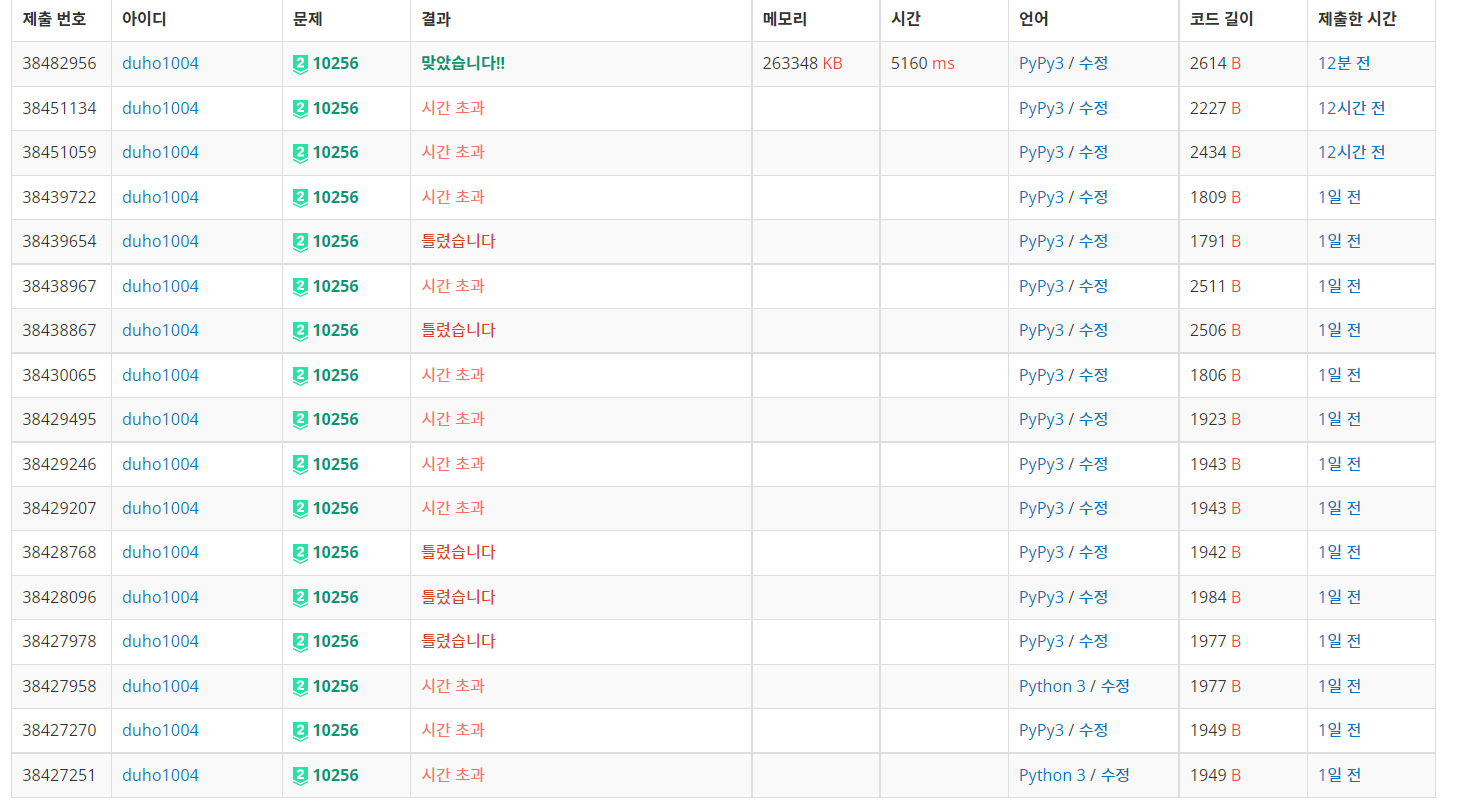
Task: Open PyPy3 source for submission 38427270
Action: click(x=1041, y=730)
